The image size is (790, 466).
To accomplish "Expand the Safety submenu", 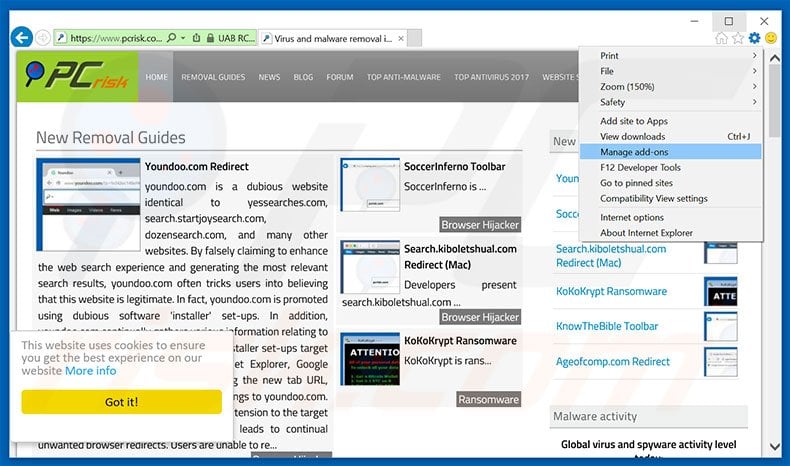I will [671, 102].
